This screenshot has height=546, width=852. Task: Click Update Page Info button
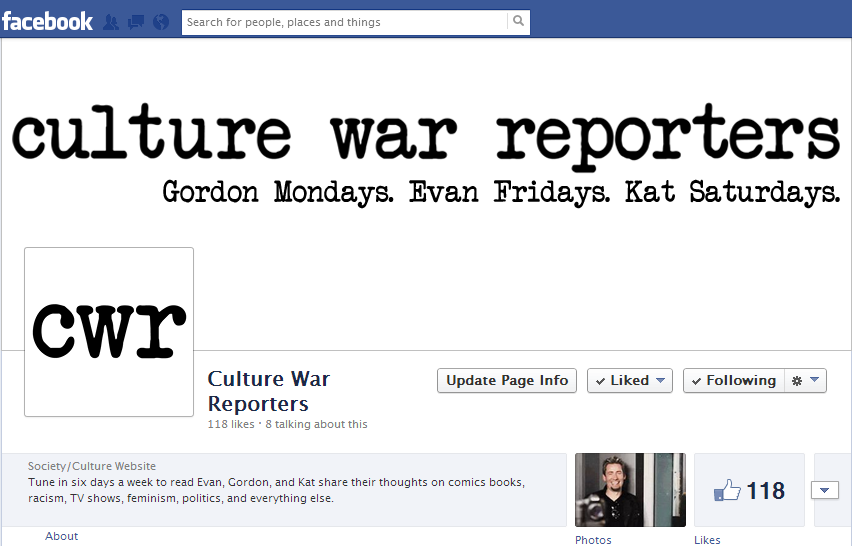coord(507,380)
